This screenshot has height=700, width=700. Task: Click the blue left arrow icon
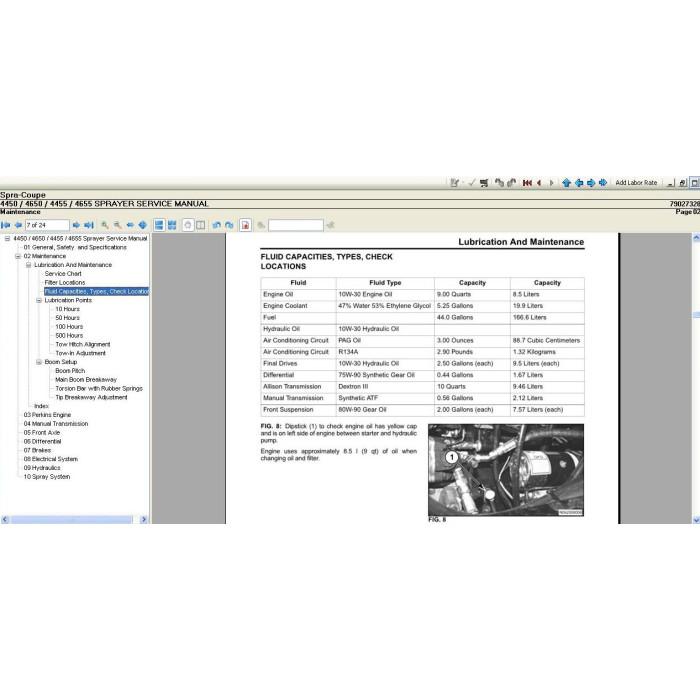tap(579, 183)
